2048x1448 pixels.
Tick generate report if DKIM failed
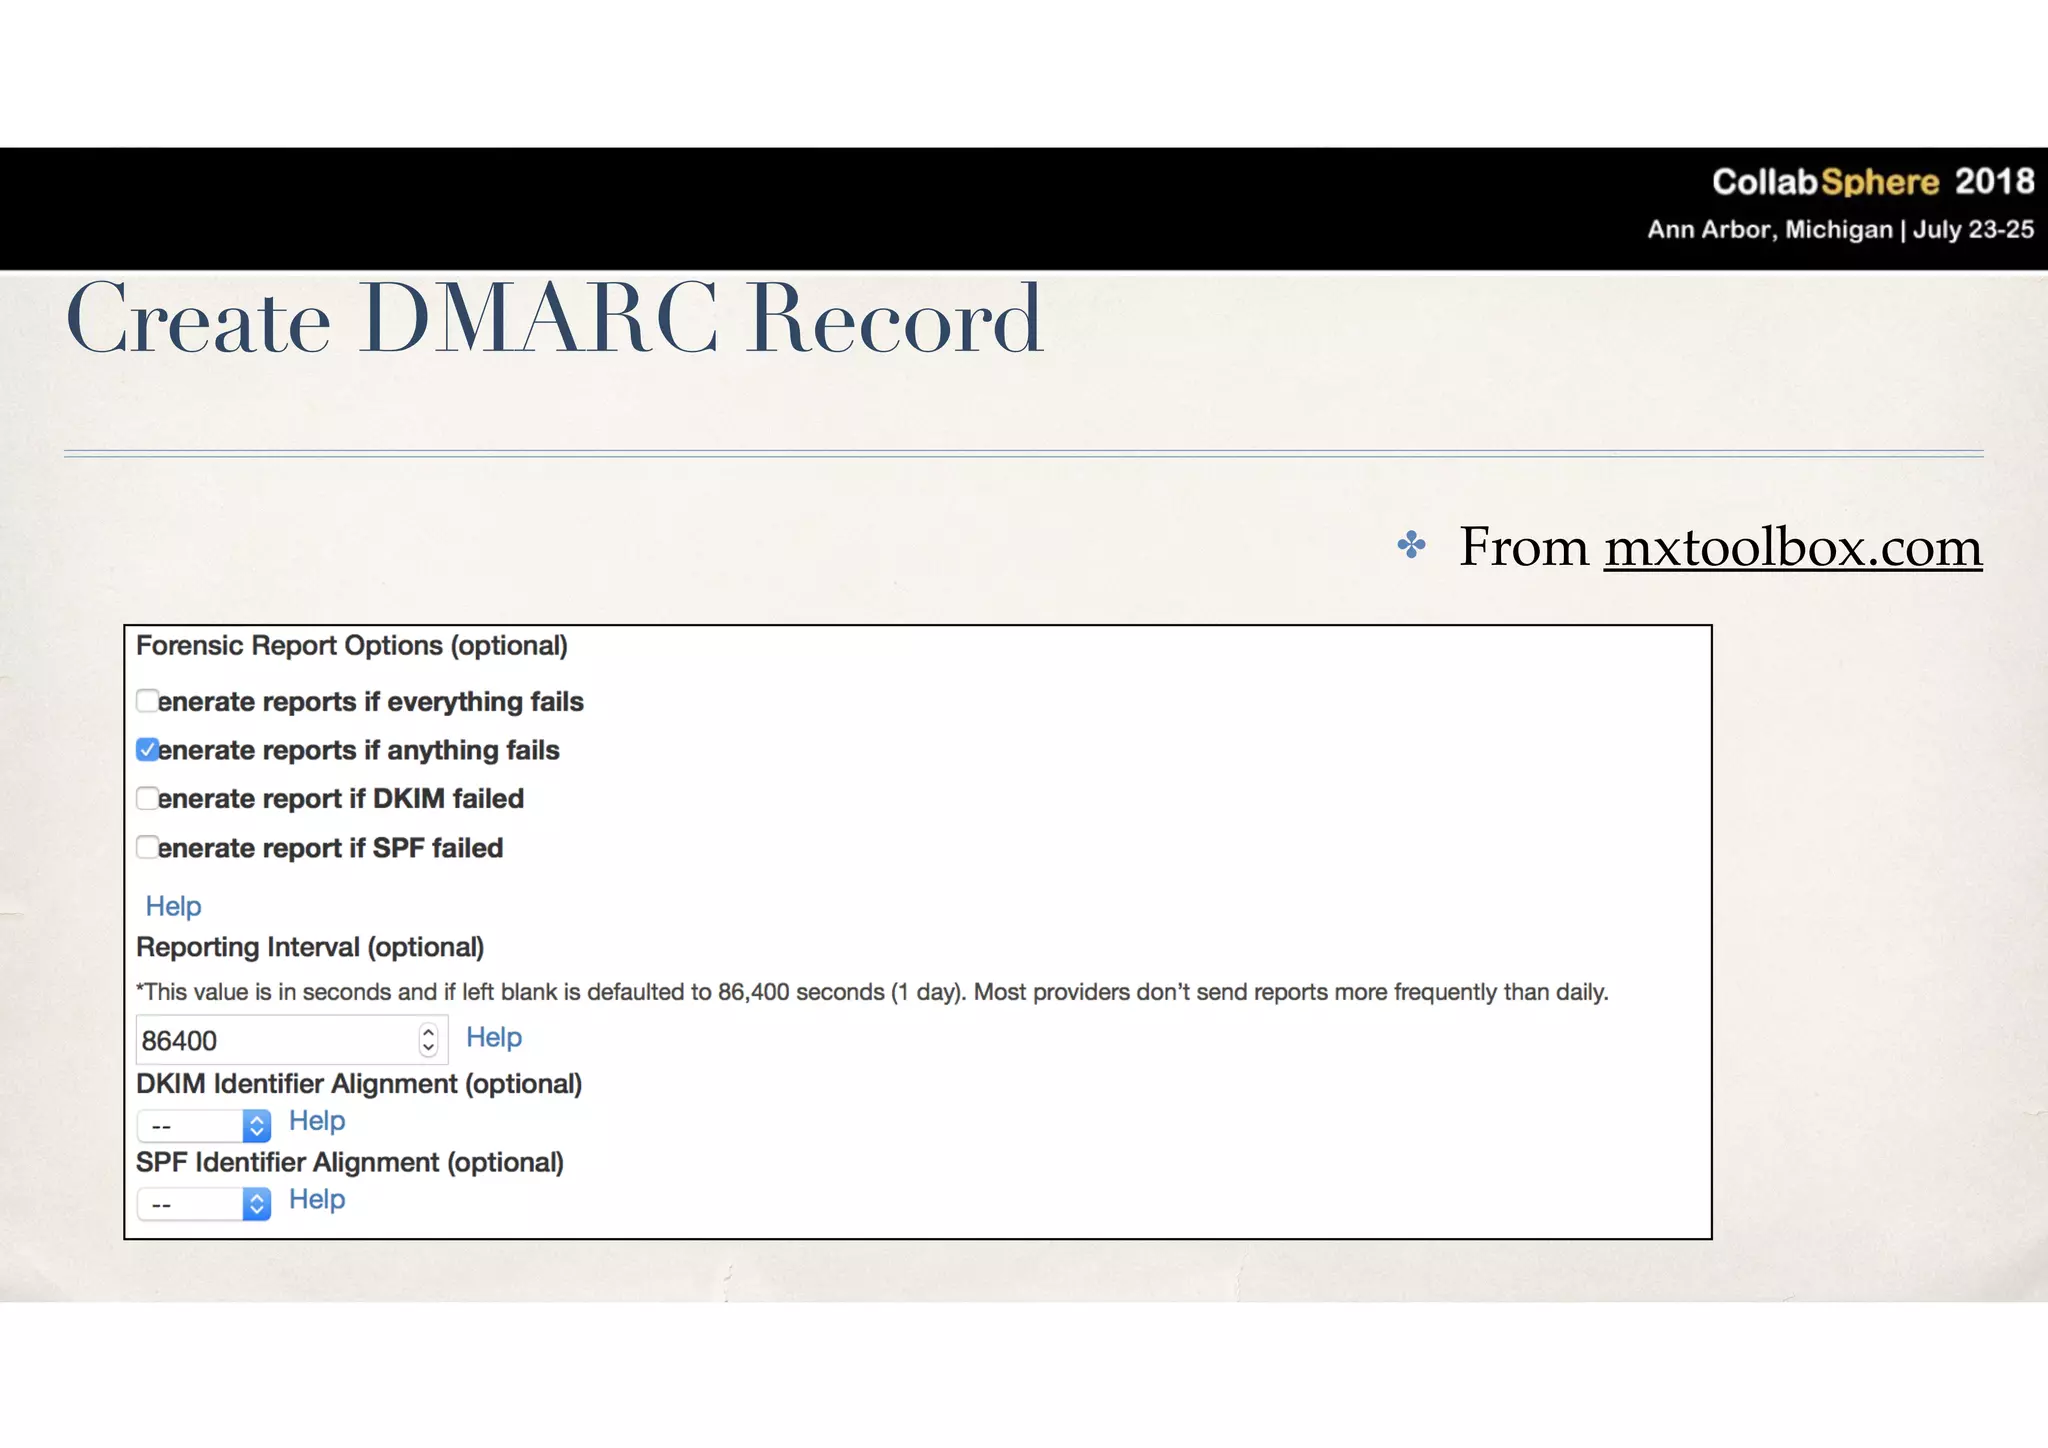pyautogui.click(x=147, y=798)
